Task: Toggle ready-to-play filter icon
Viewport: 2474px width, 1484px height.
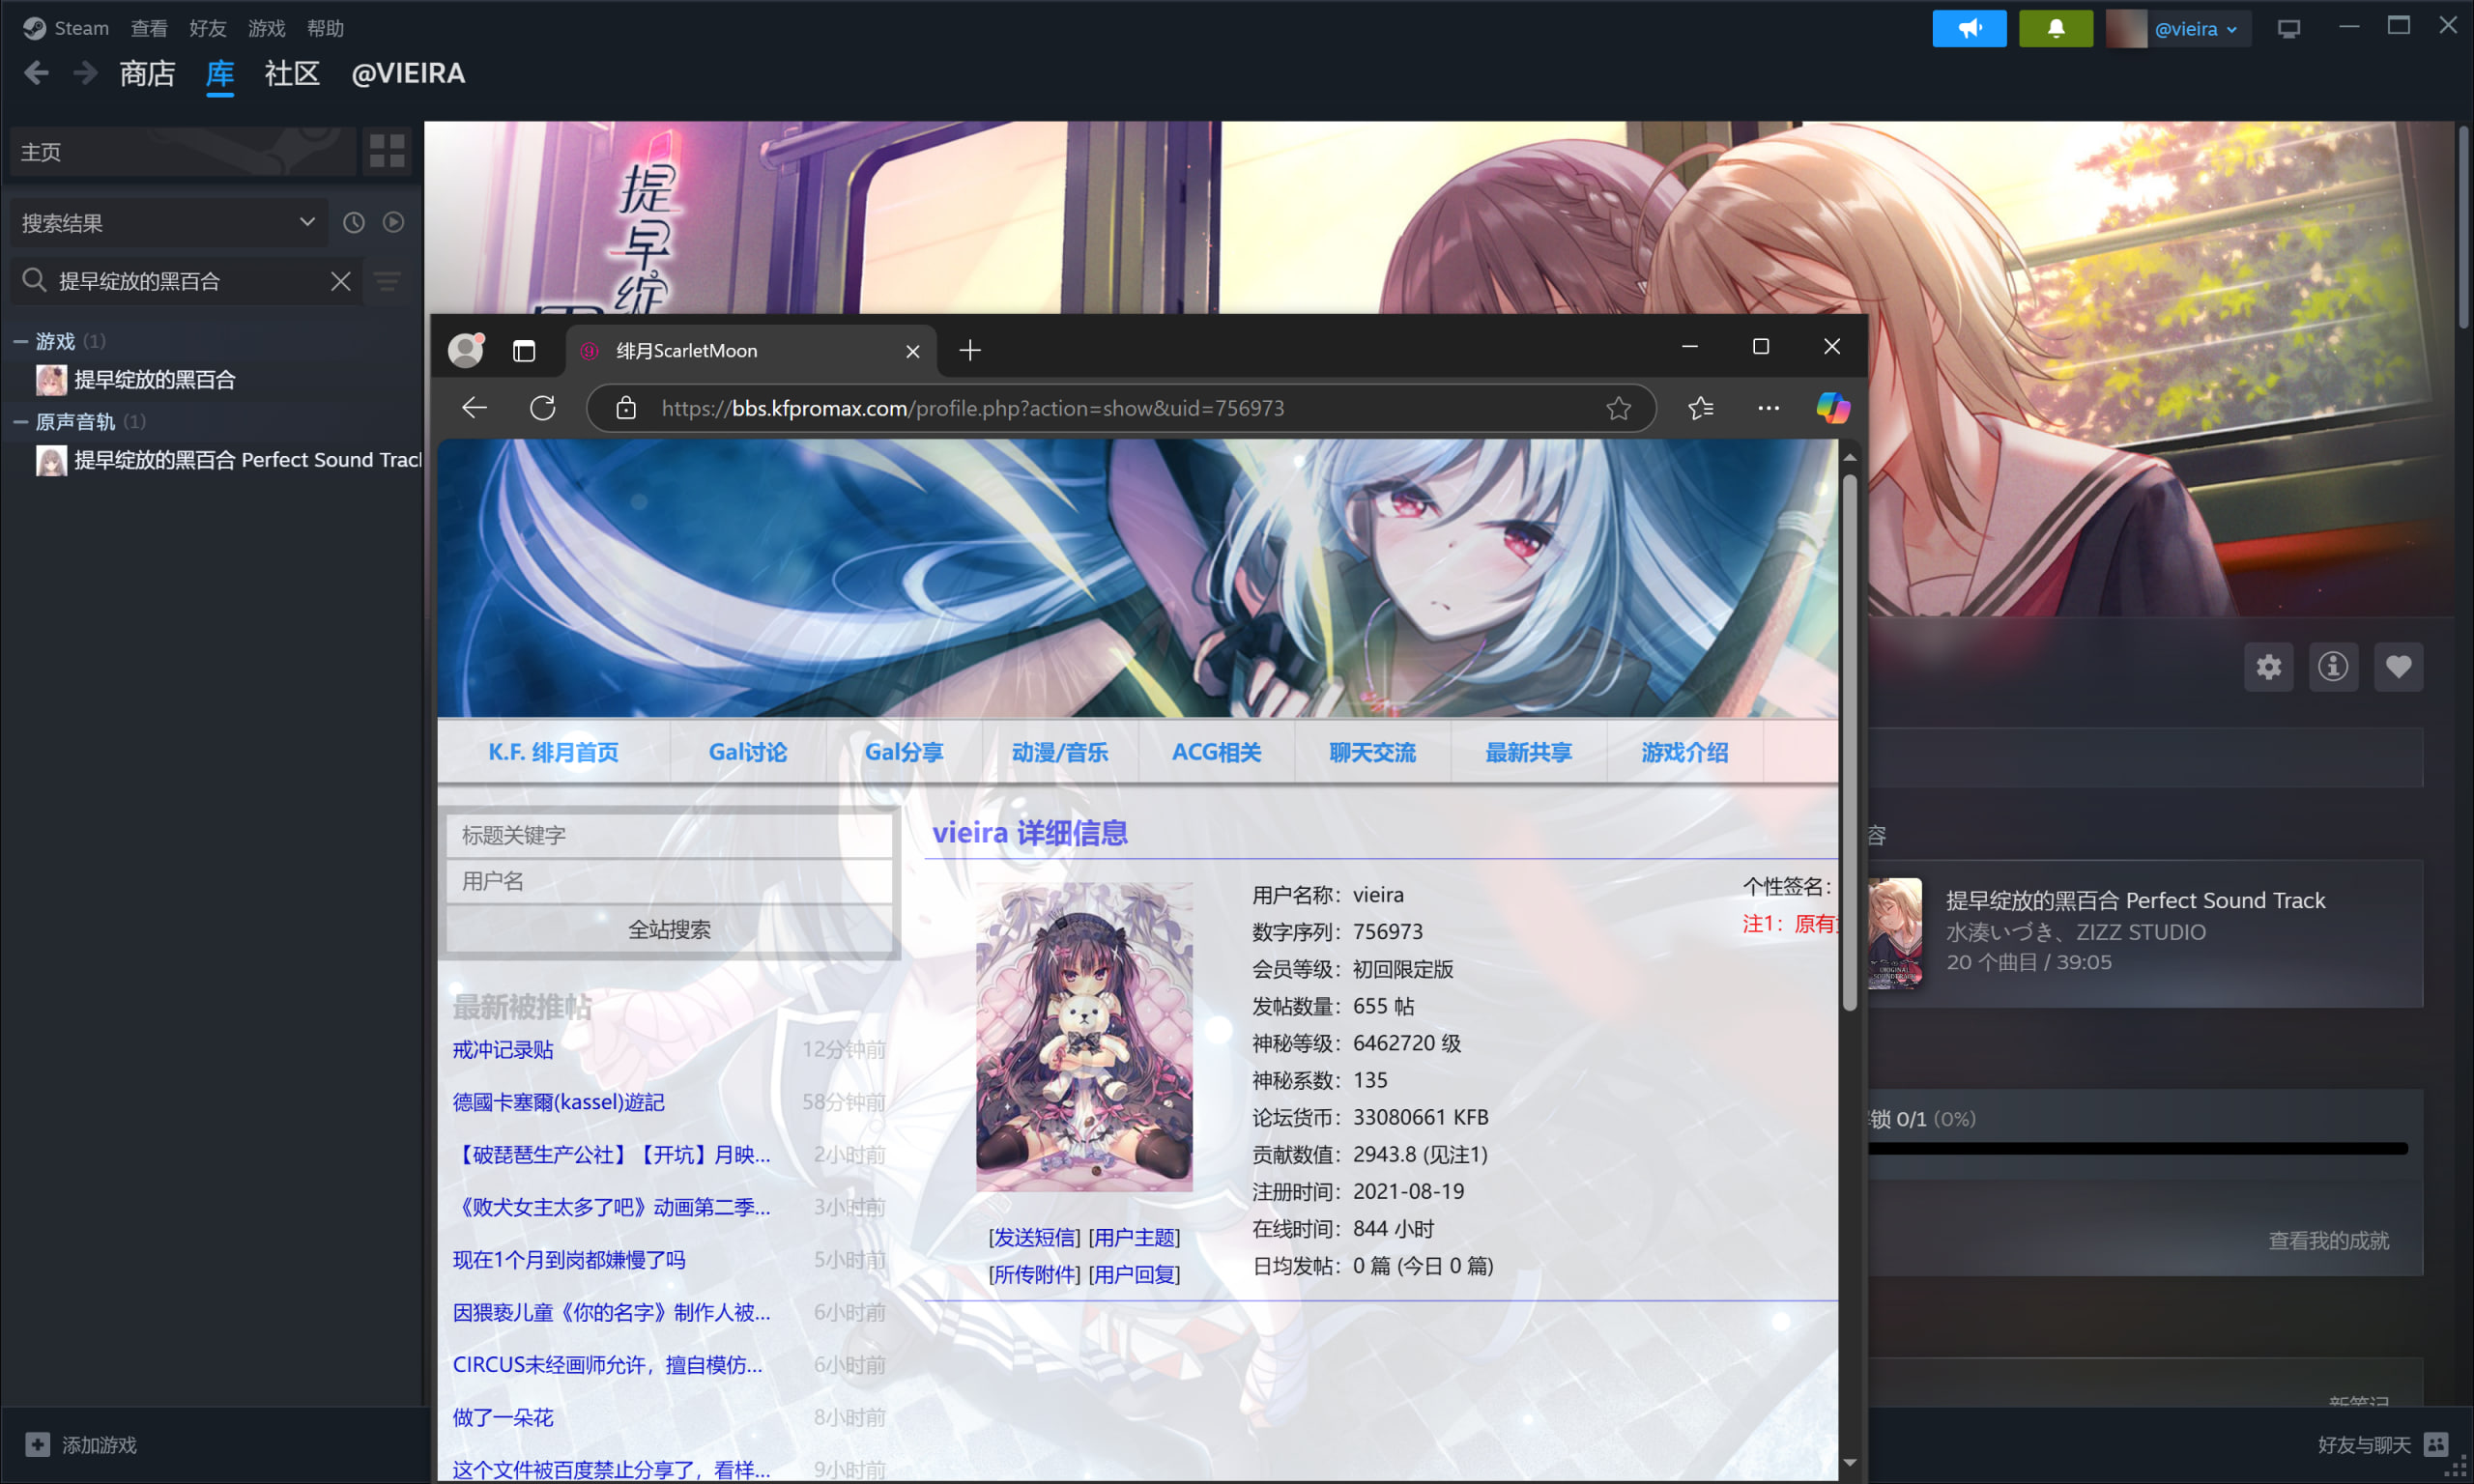Action: (x=393, y=222)
